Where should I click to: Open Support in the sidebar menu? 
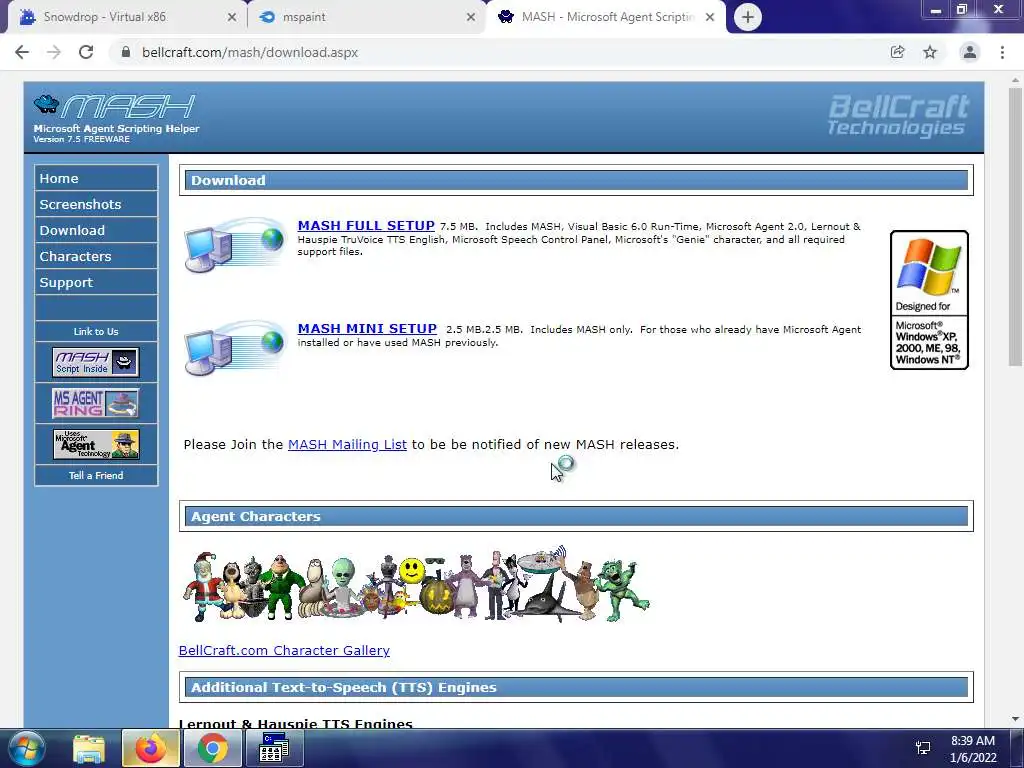click(x=96, y=283)
